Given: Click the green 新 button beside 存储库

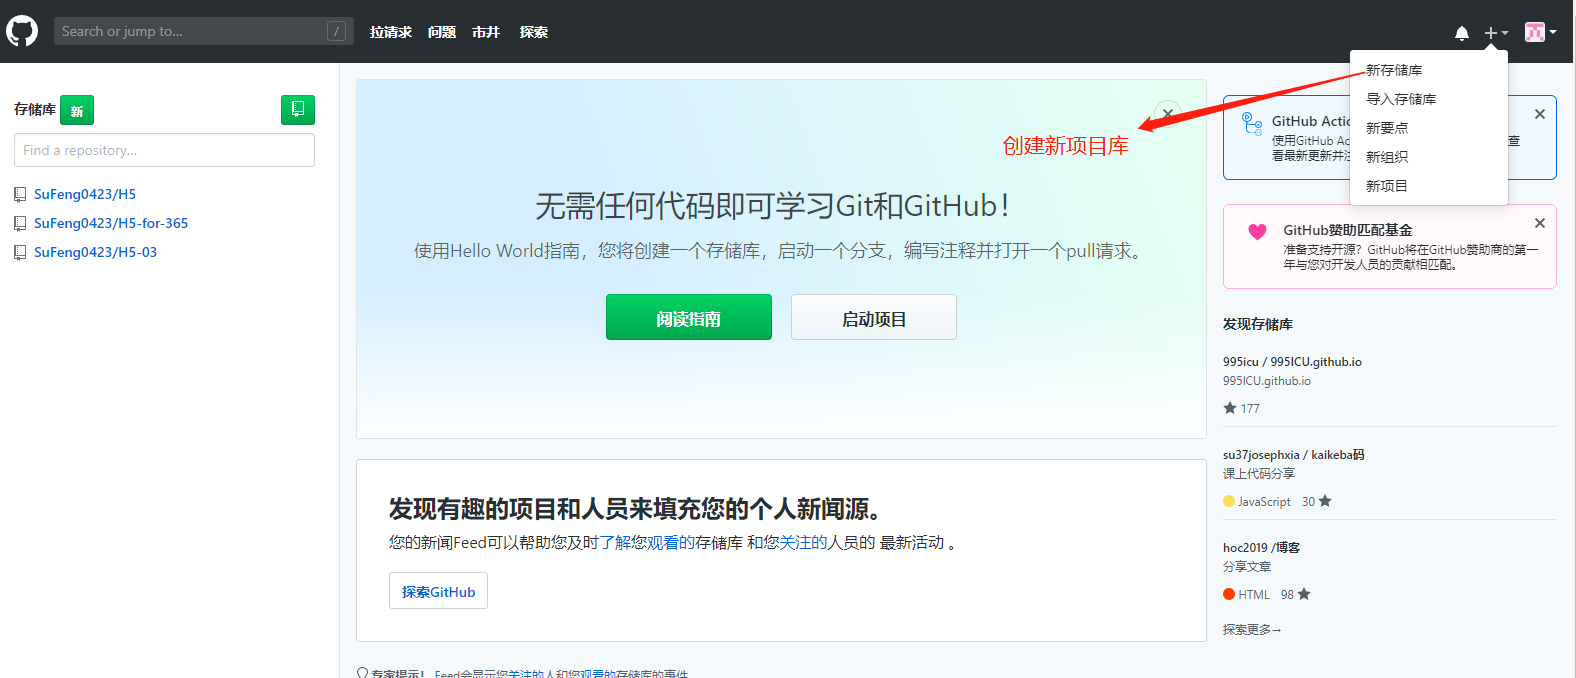Looking at the screenshot, I should pos(77,110).
